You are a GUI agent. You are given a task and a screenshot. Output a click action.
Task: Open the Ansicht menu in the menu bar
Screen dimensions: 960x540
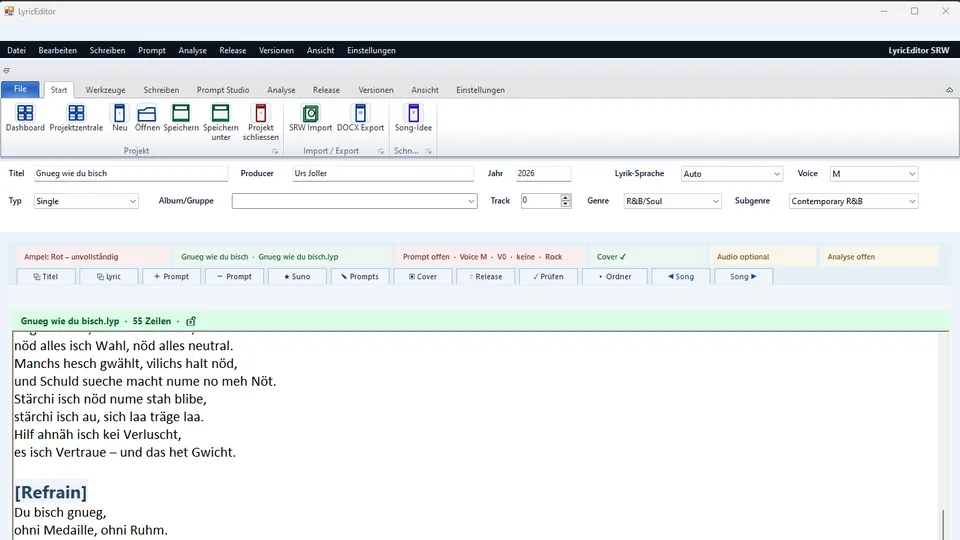click(x=320, y=50)
